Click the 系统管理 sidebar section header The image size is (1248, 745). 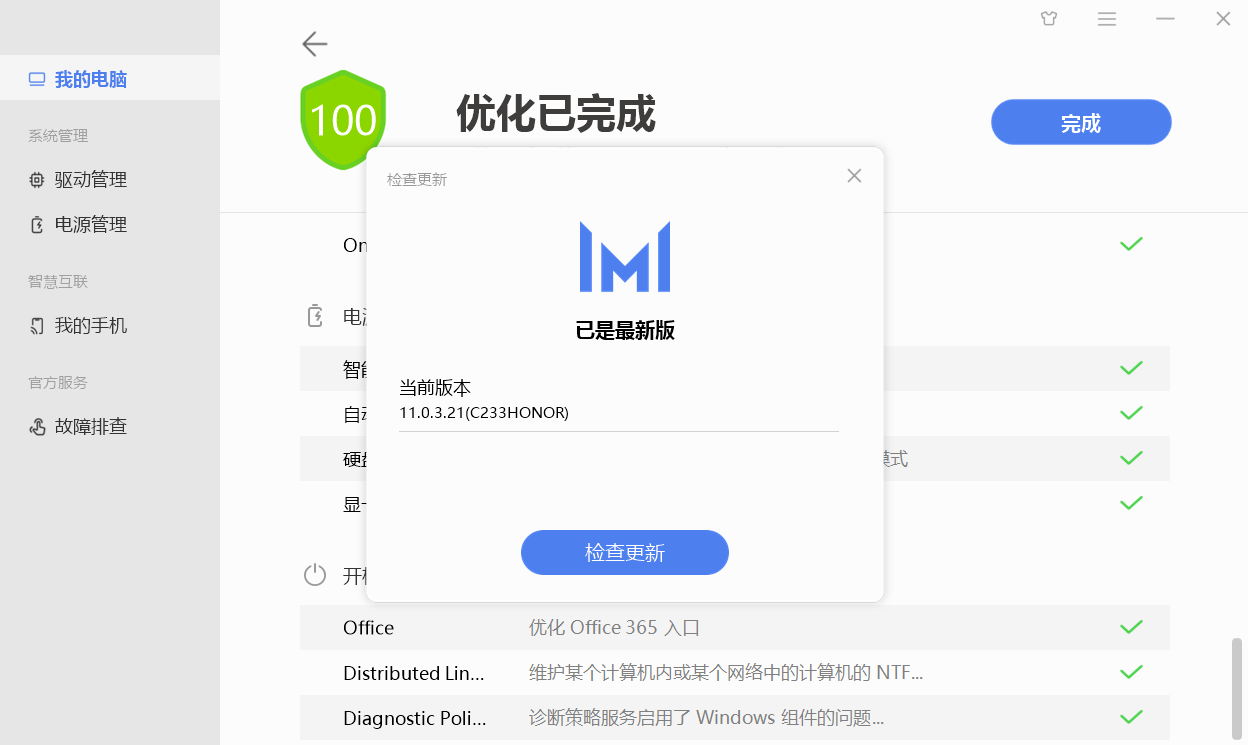(58, 136)
